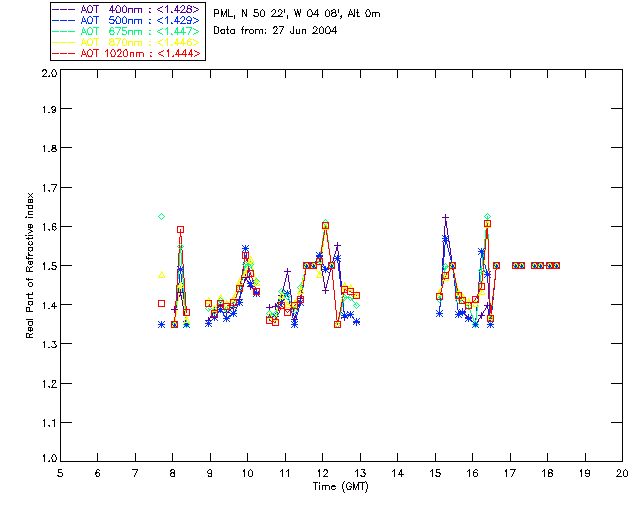Click the 'Time (GMT)' axis label
This screenshot has height=512, width=640.
[340, 487]
